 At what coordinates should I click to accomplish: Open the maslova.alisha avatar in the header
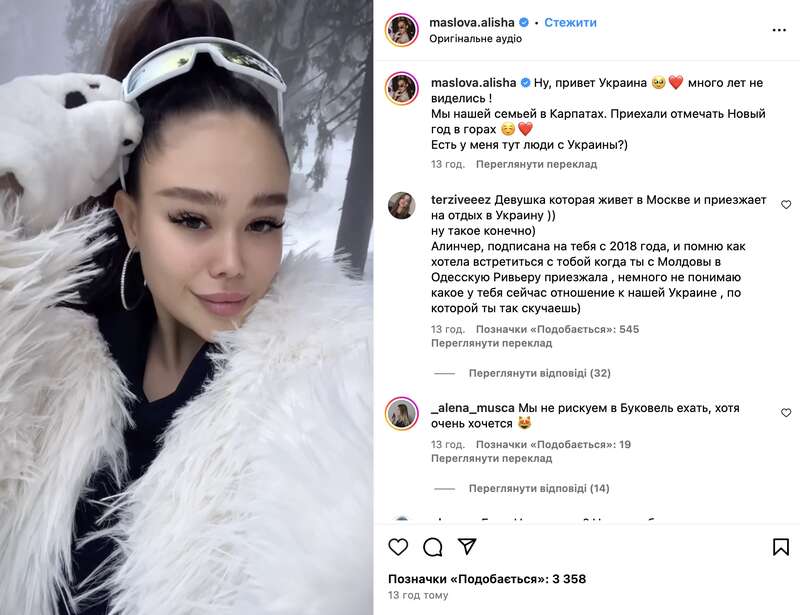click(402, 30)
